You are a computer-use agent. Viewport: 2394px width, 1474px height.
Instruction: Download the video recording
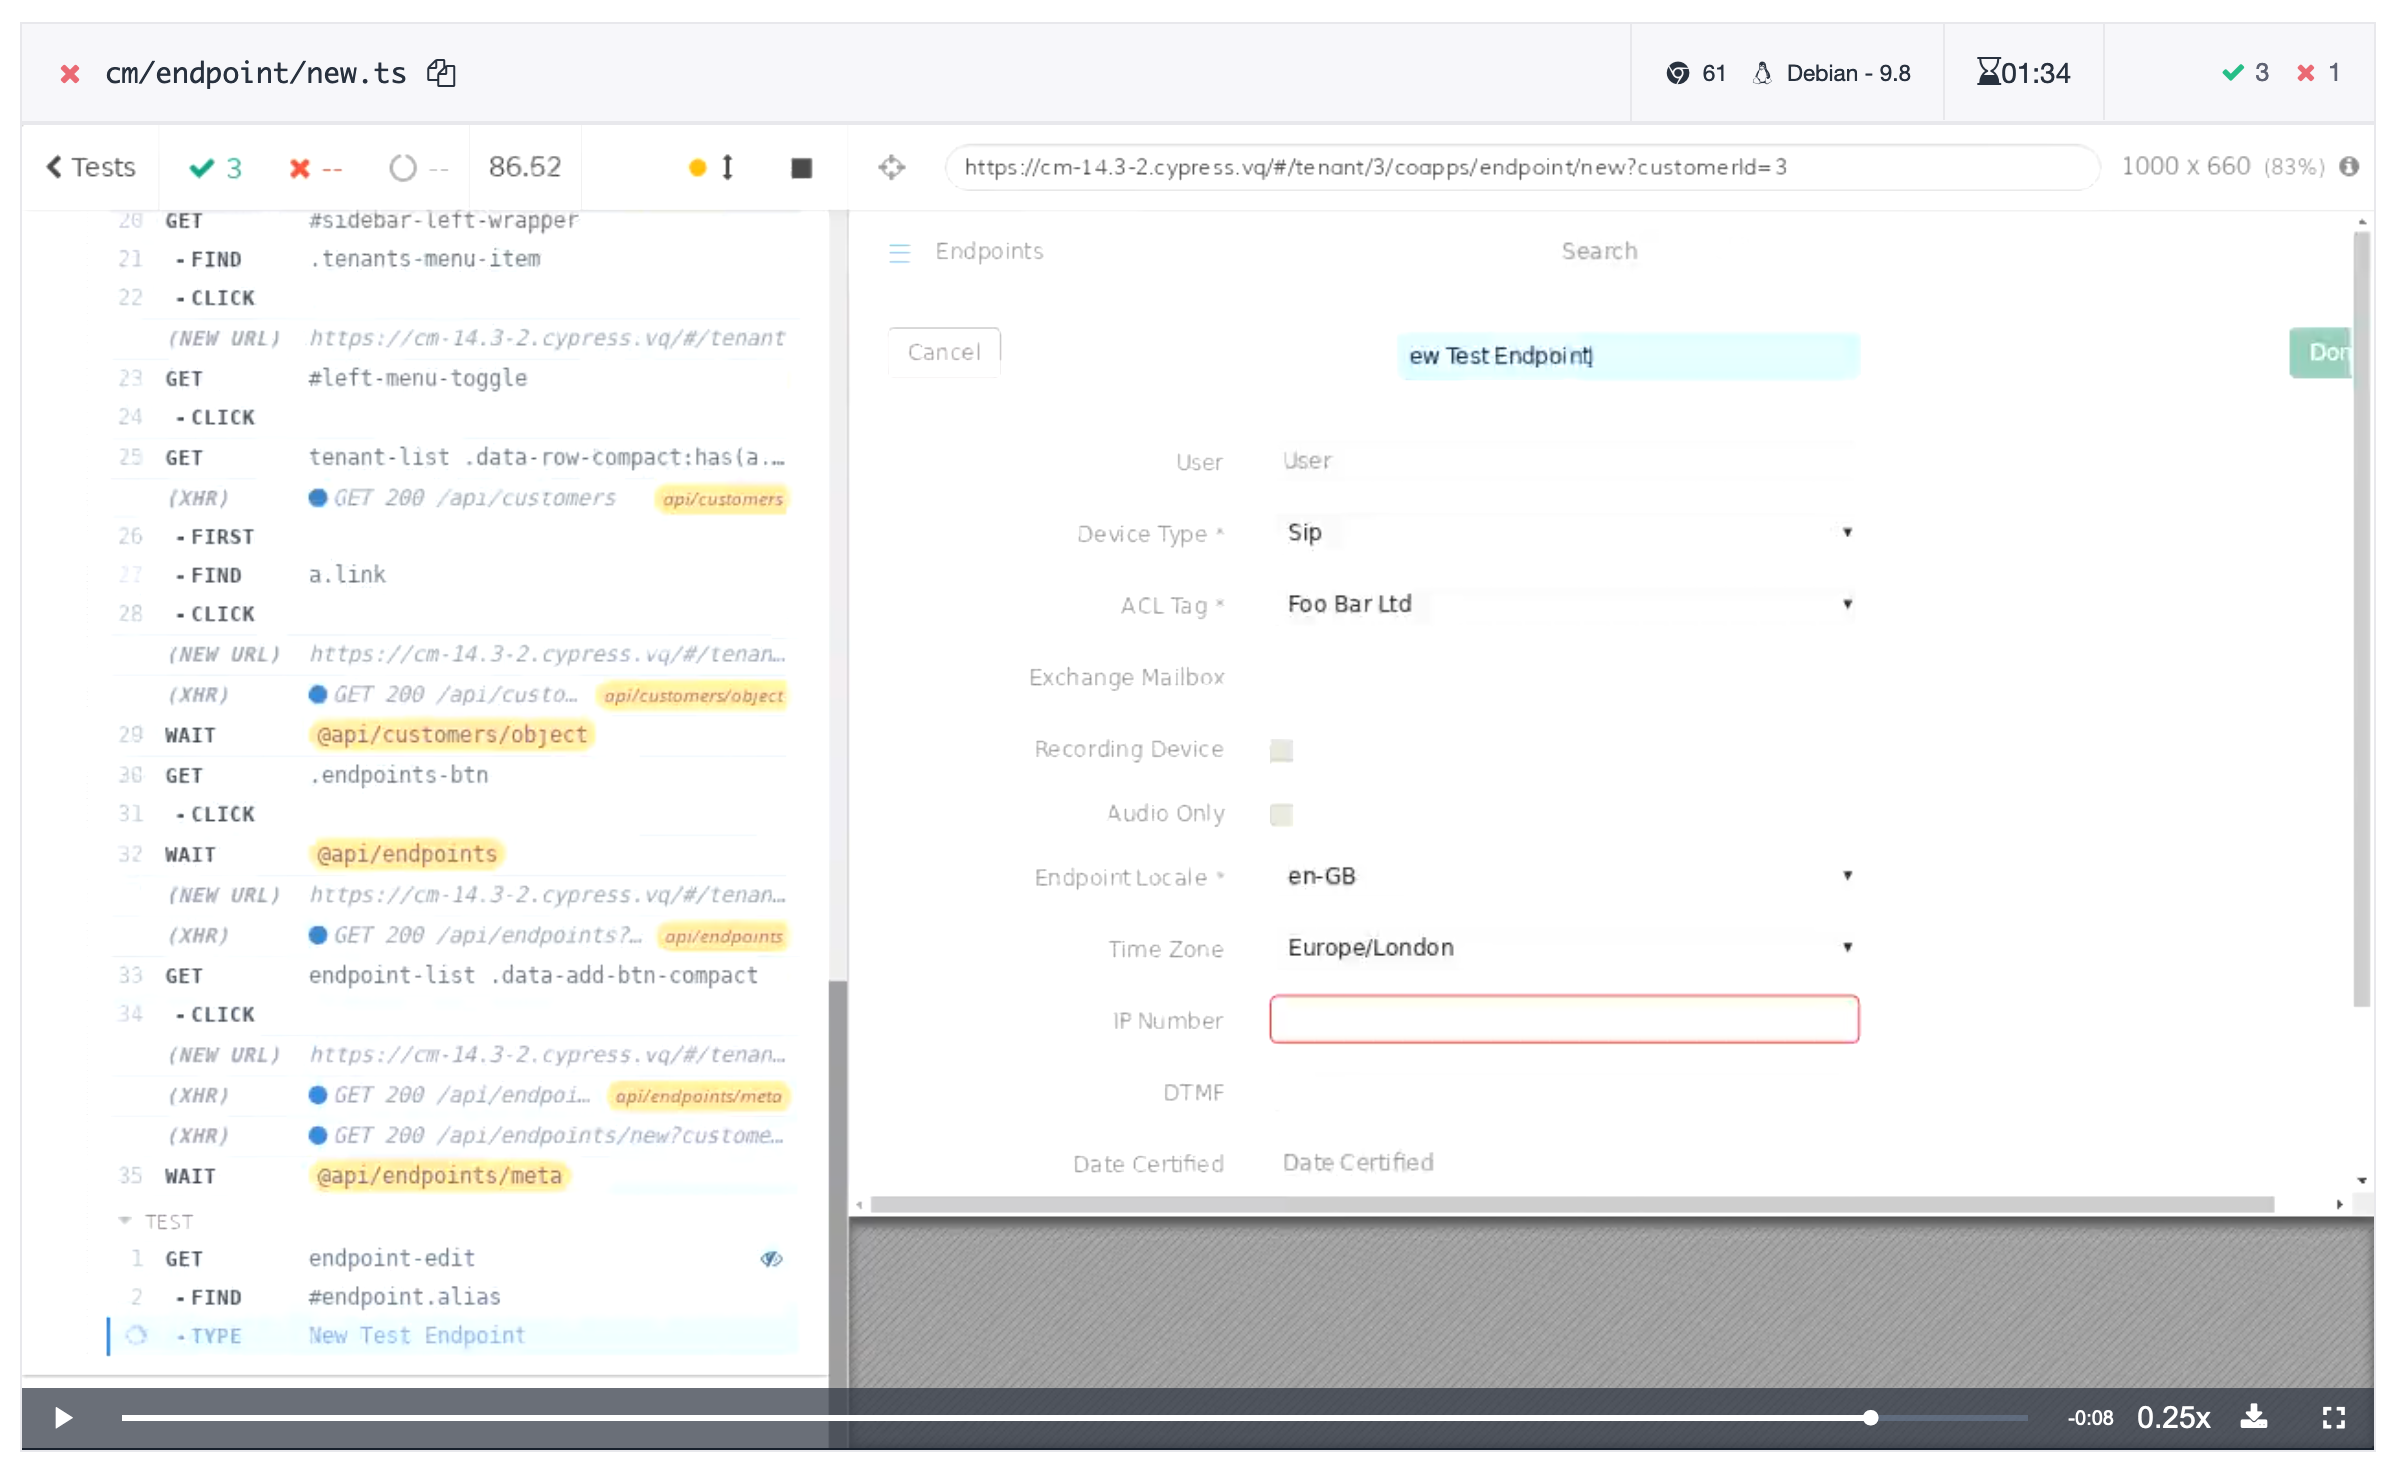point(2254,1417)
